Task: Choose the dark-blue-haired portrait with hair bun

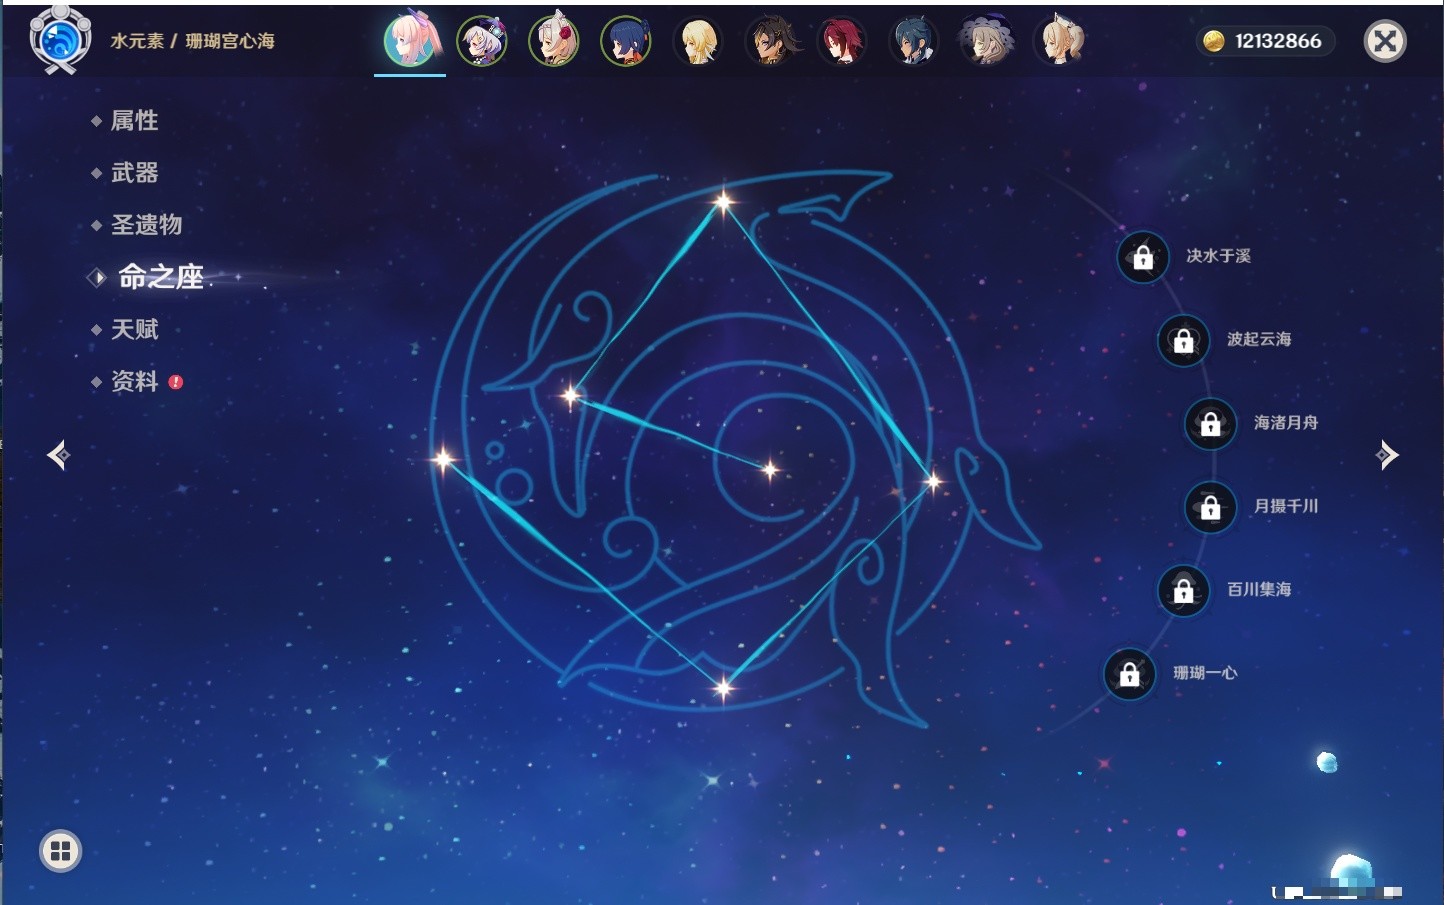Action: [x=626, y=41]
